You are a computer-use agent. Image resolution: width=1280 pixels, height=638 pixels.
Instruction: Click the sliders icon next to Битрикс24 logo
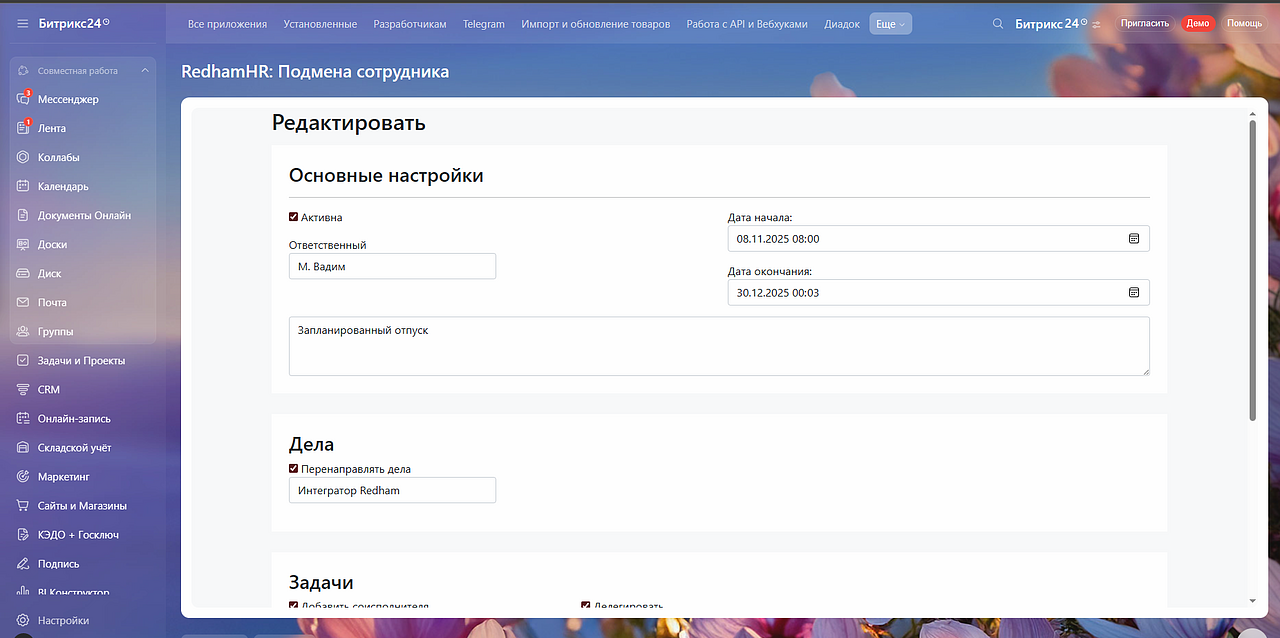pos(1097,24)
